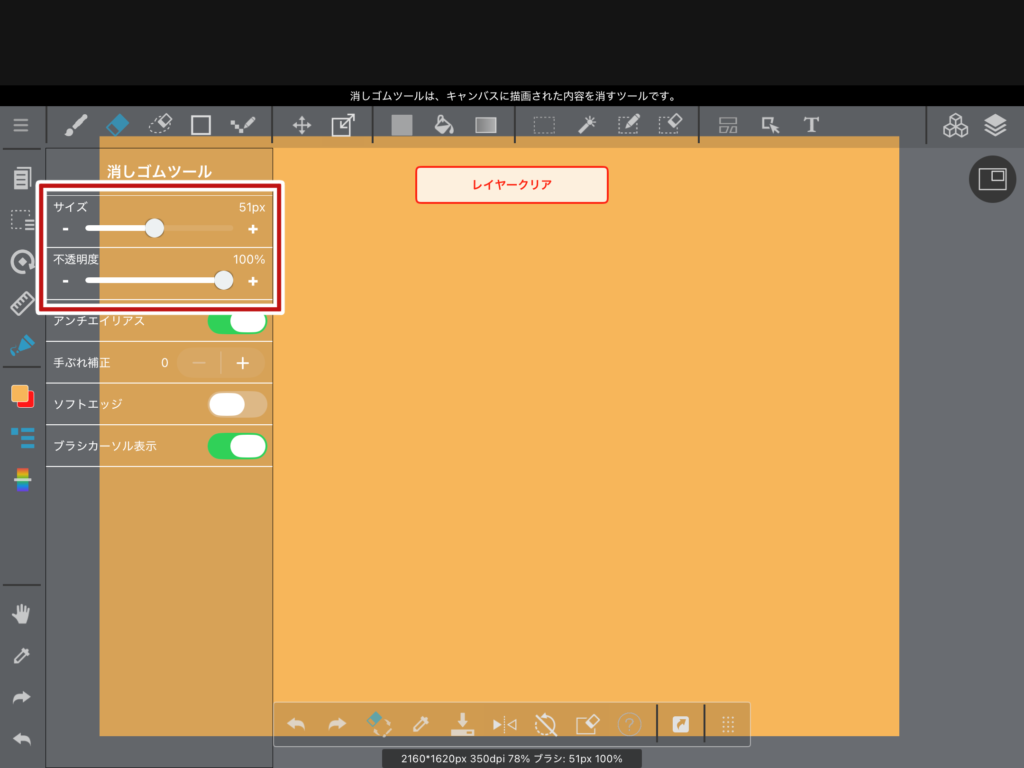Select the Hand pan tool
This screenshot has width=1024, height=768.
click(x=22, y=614)
